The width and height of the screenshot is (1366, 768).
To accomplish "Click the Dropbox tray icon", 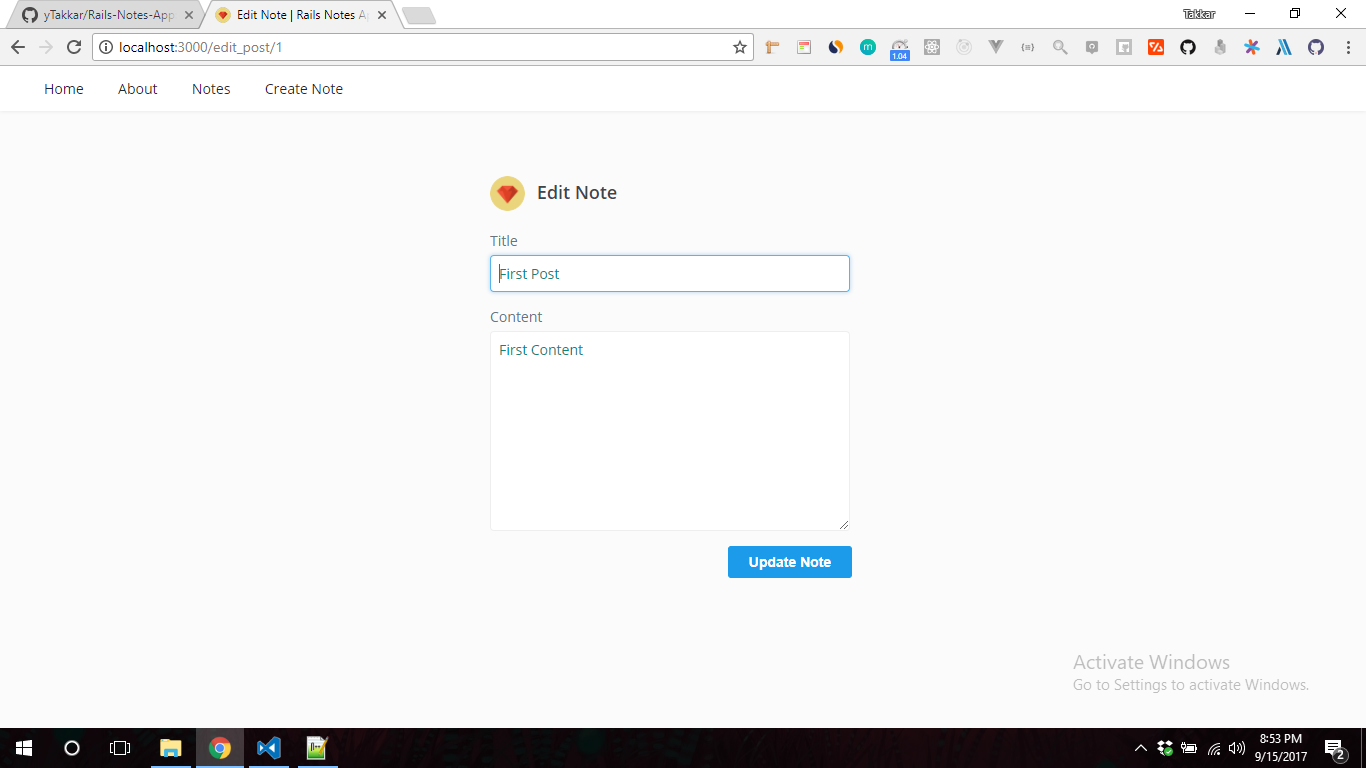I will click(x=1165, y=748).
